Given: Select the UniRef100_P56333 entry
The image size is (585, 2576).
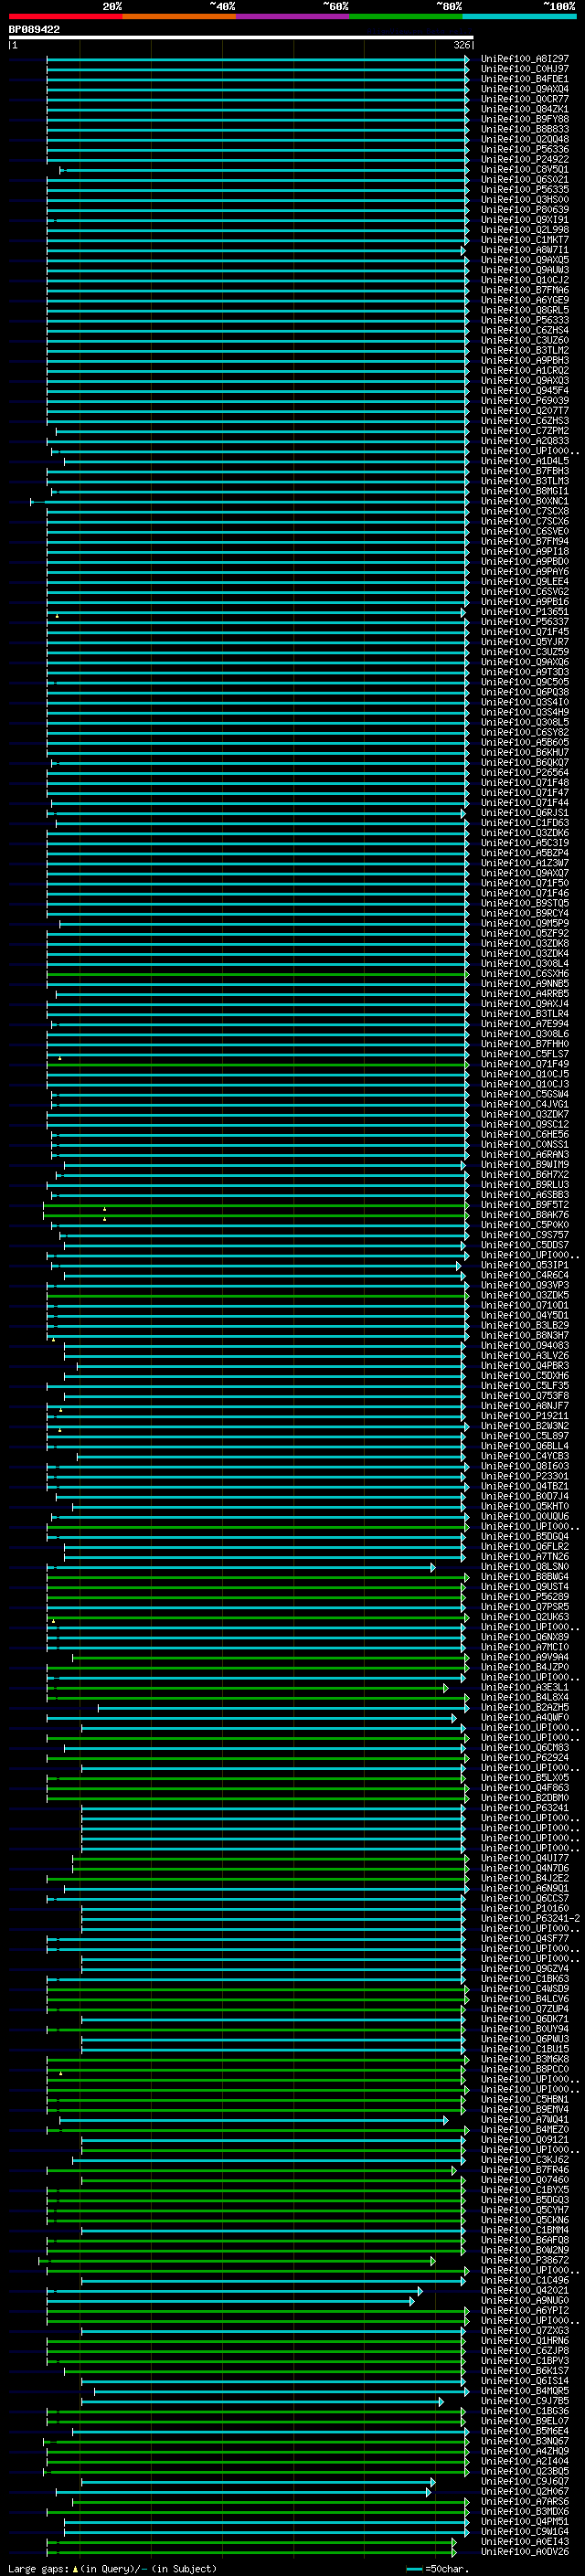Looking at the screenshot, I should [x=525, y=320].
